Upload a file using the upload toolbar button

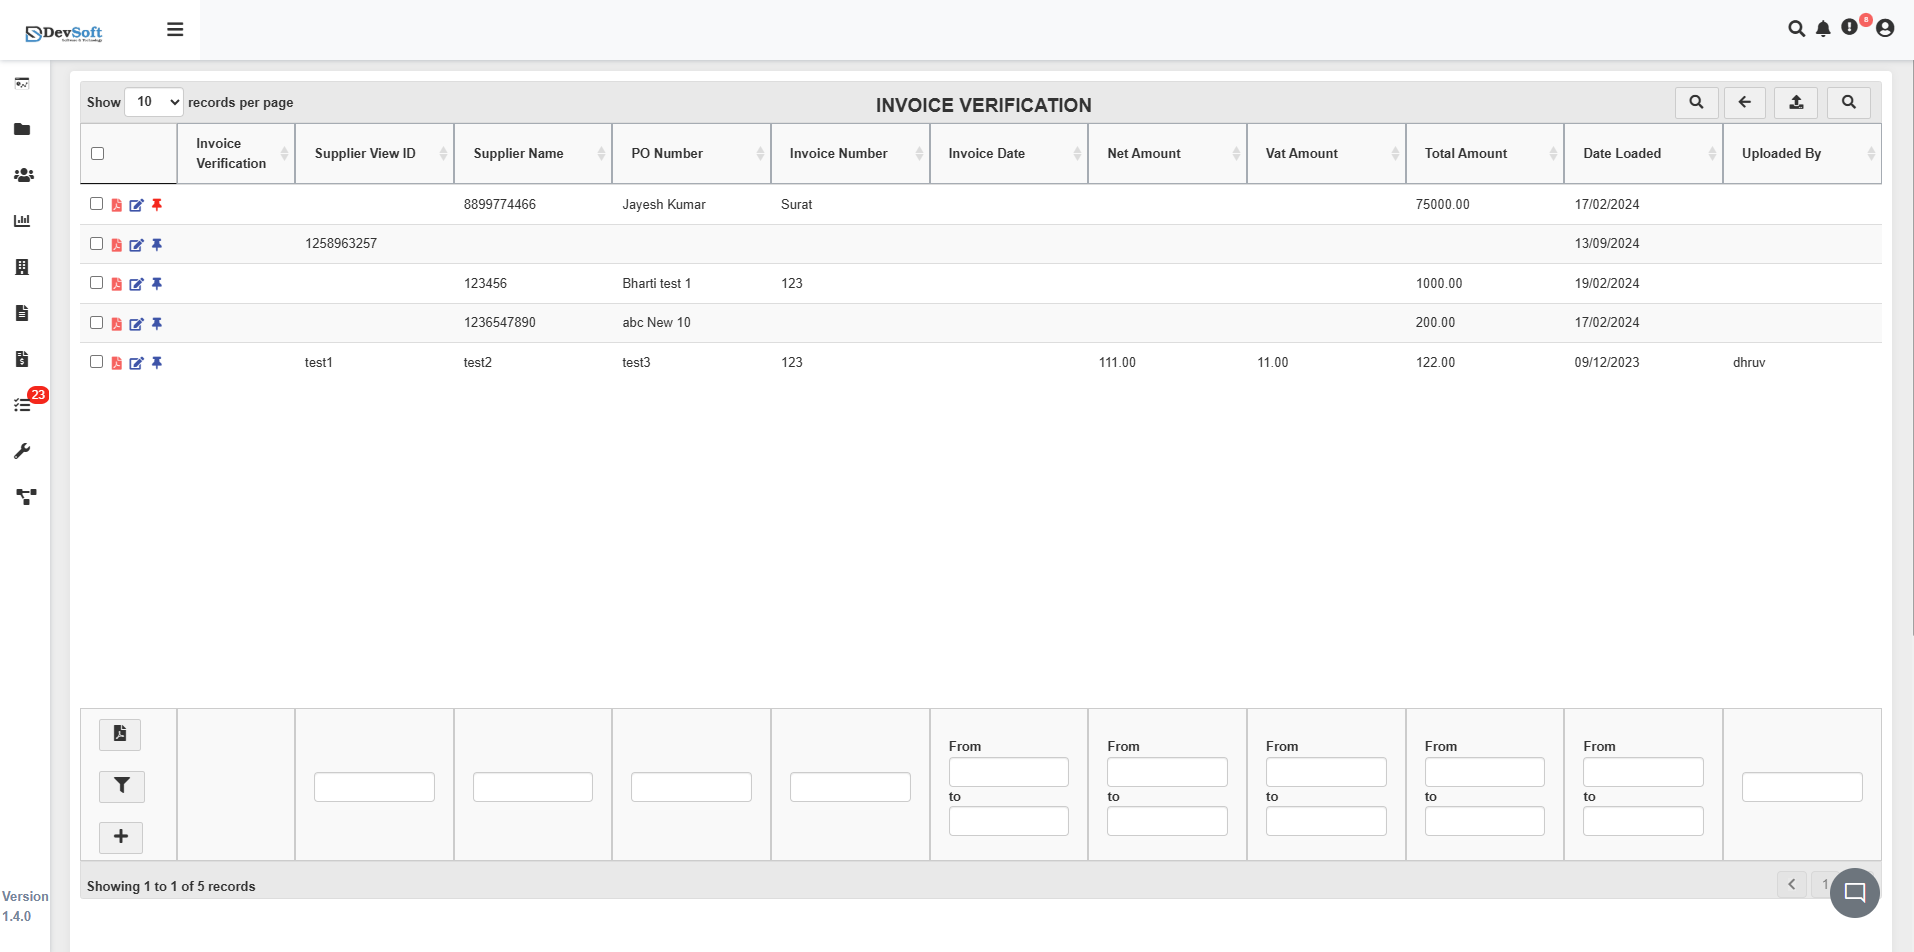tap(1796, 102)
